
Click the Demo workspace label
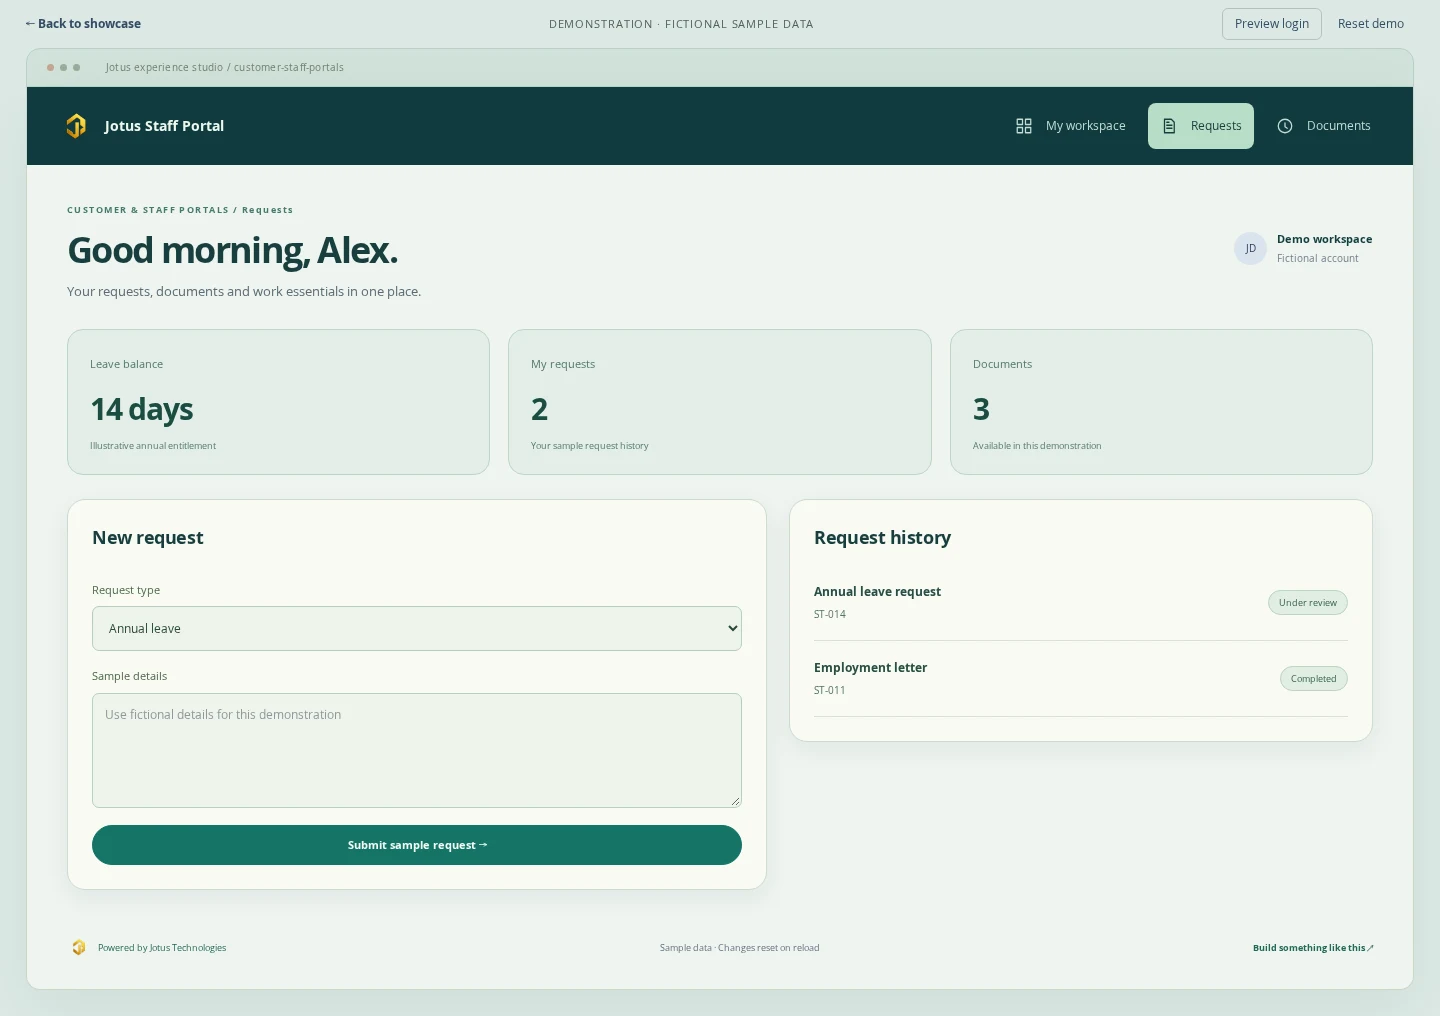click(1324, 239)
